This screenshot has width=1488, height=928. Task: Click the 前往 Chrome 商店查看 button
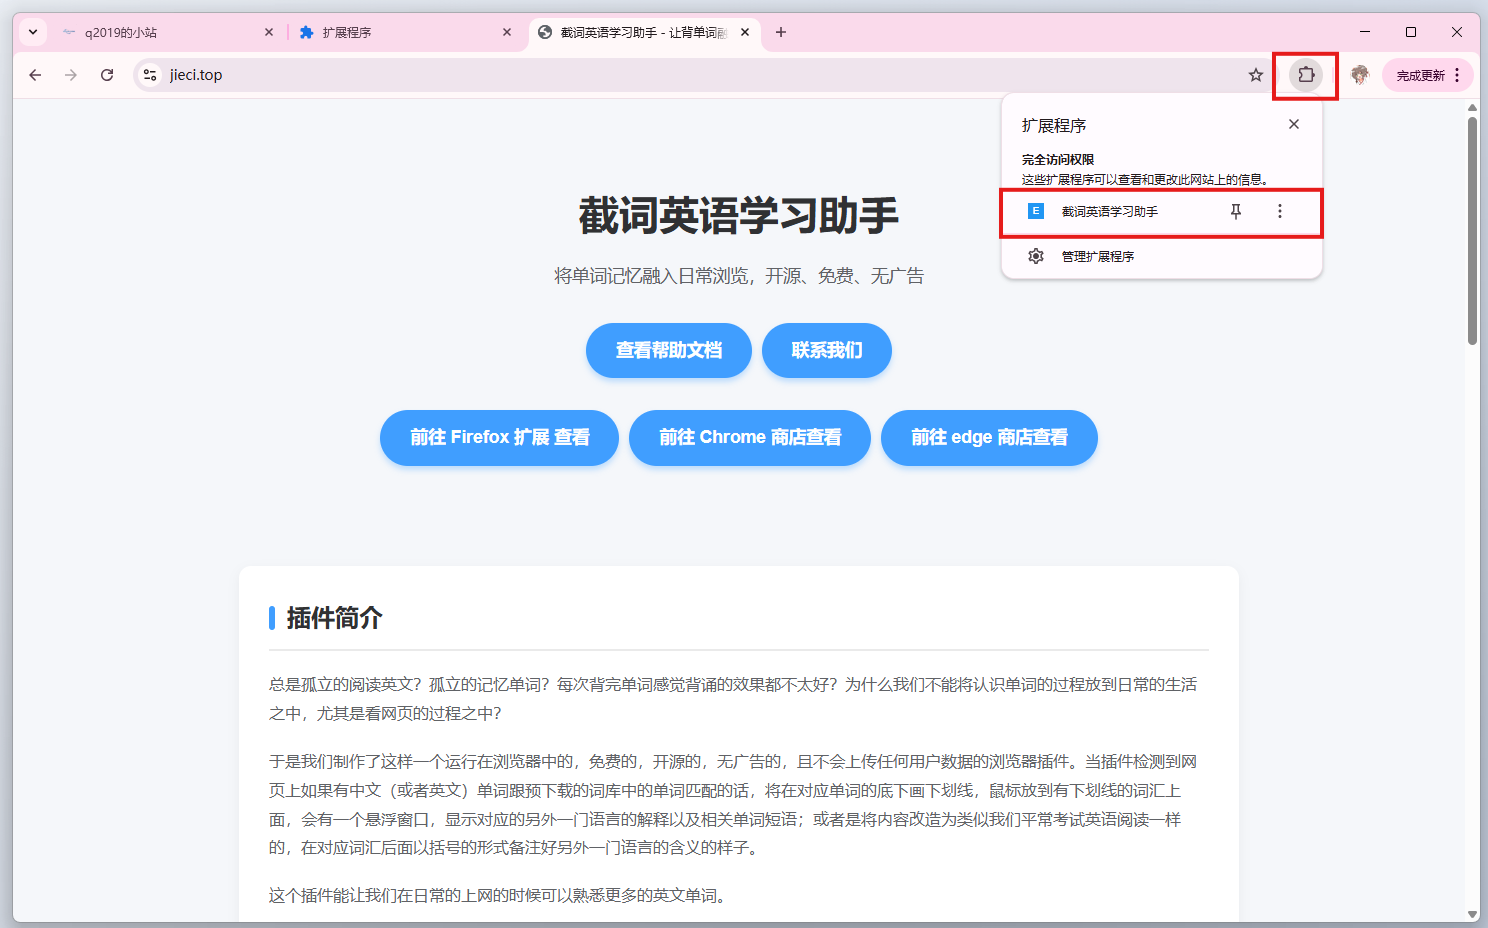[749, 438]
